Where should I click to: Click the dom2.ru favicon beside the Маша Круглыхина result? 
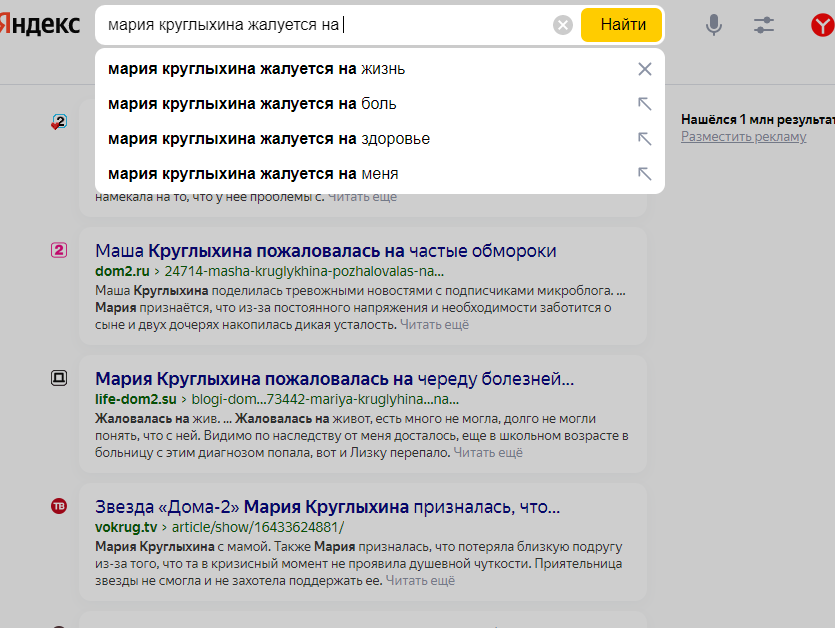(x=59, y=250)
